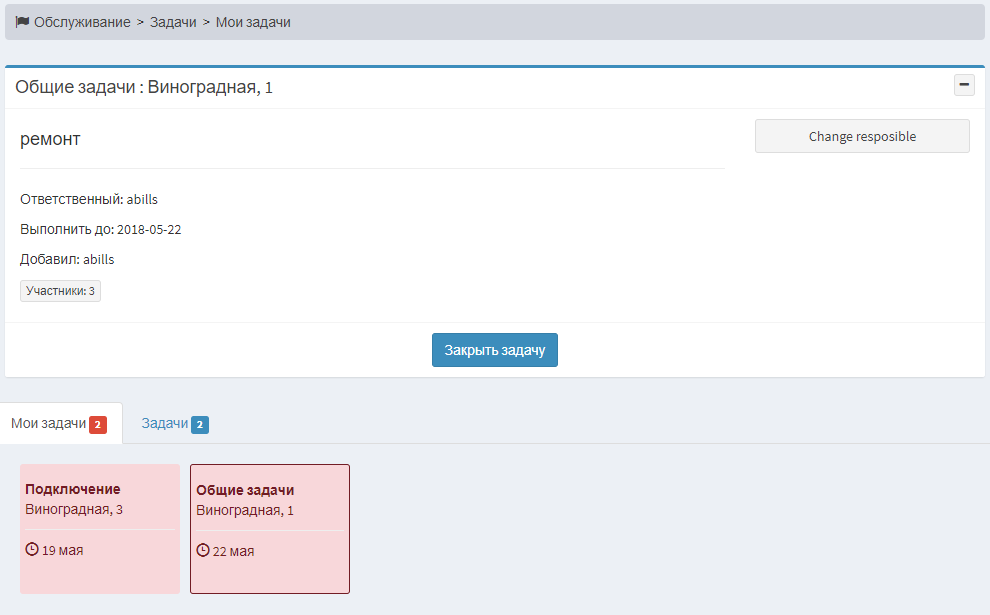This screenshot has height=615, width=990.
Task: Click the clock icon next to 19 мая
Action: (32, 549)
